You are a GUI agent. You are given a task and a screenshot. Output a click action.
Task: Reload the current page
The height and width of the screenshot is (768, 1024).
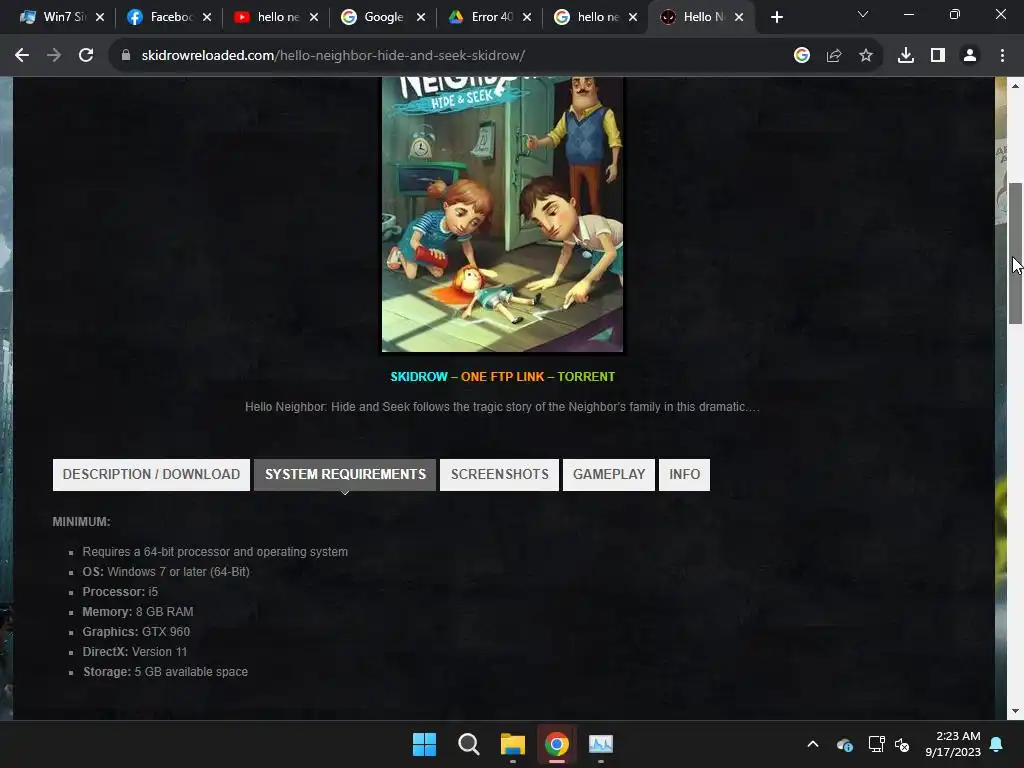[86, 56]
